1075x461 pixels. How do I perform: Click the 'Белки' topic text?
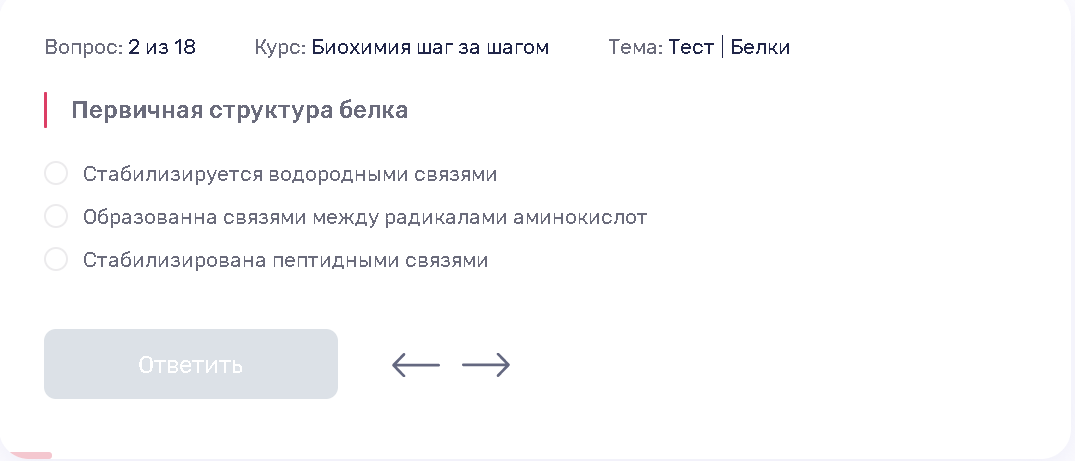point(760,47)
